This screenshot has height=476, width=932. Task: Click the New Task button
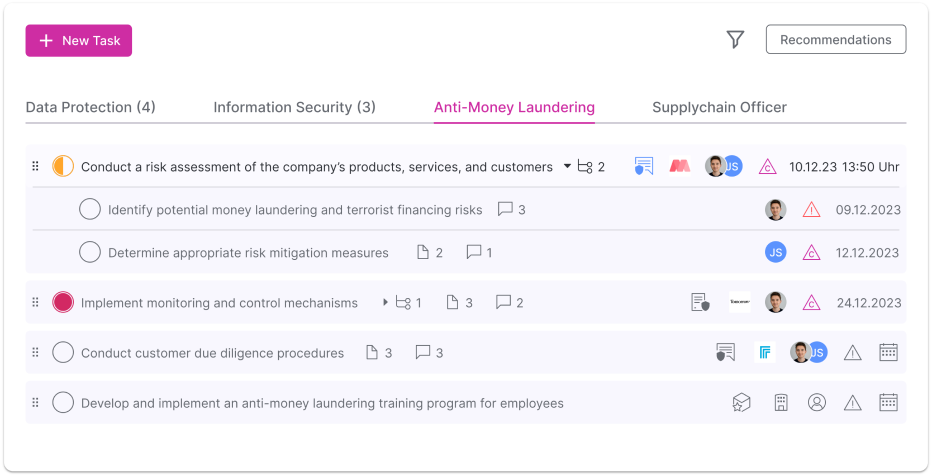point(79,41)
